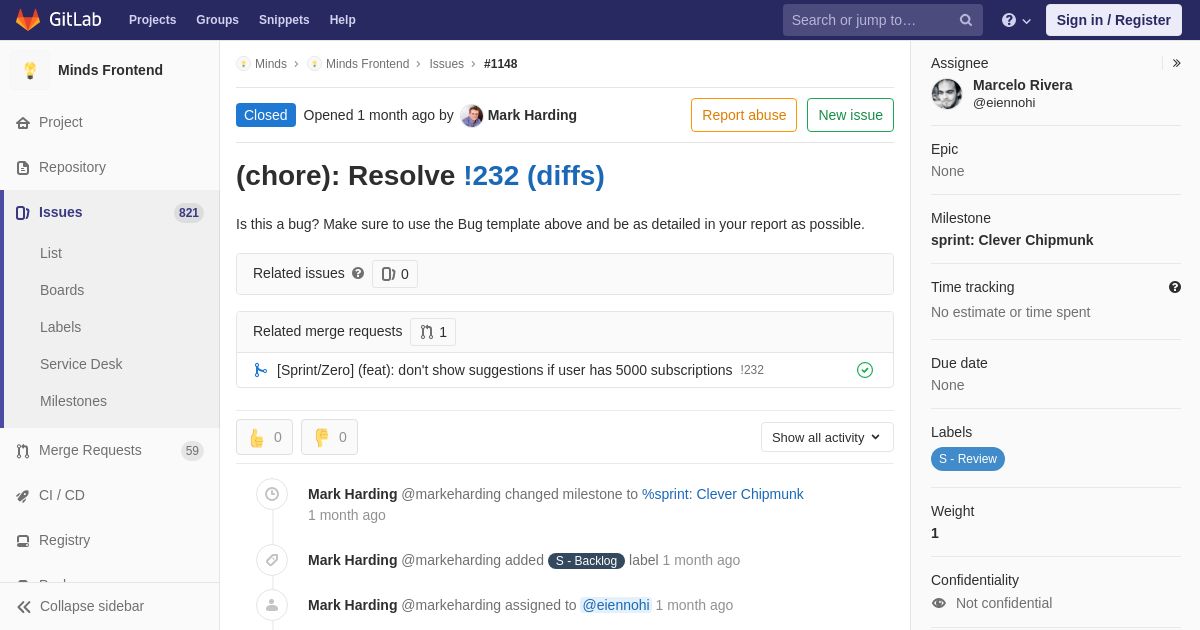Click the Closed status badge
The height and width of the screenshot is (630, 1200).
pyautogui.click(x=266, y=115)
